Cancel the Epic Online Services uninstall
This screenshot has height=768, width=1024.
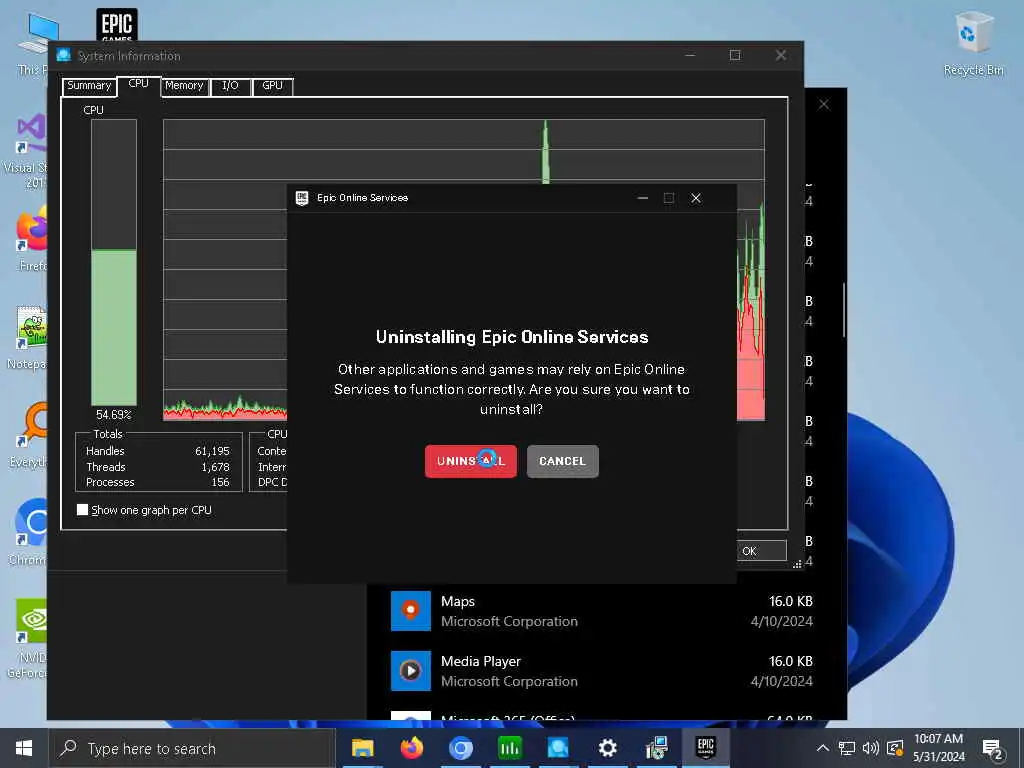coord(562,461)
